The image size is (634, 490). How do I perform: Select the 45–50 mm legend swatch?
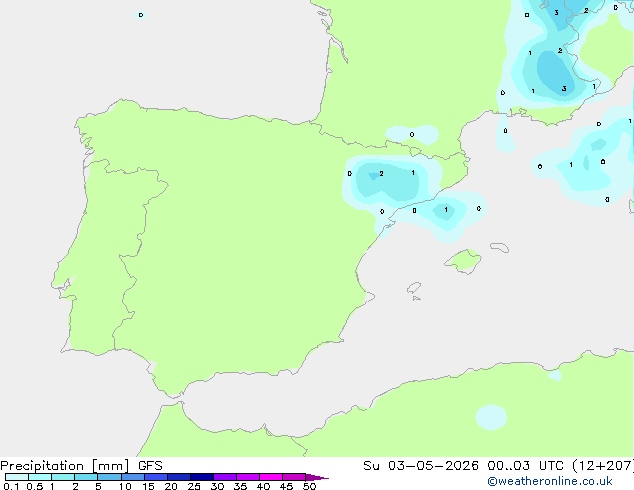click(294, 477)
